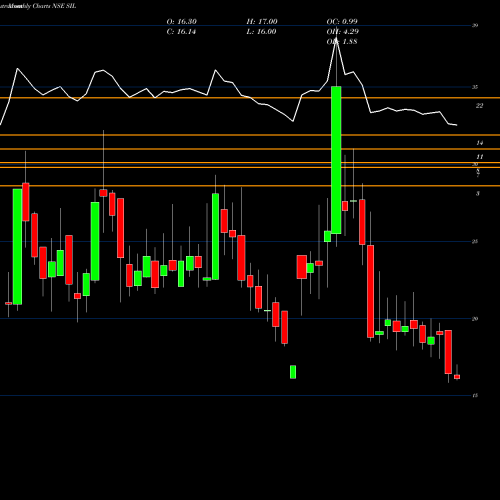This screenshot has width=500, height=500.
Task: Click the orange level label "22"
Action: click(479, 106)
